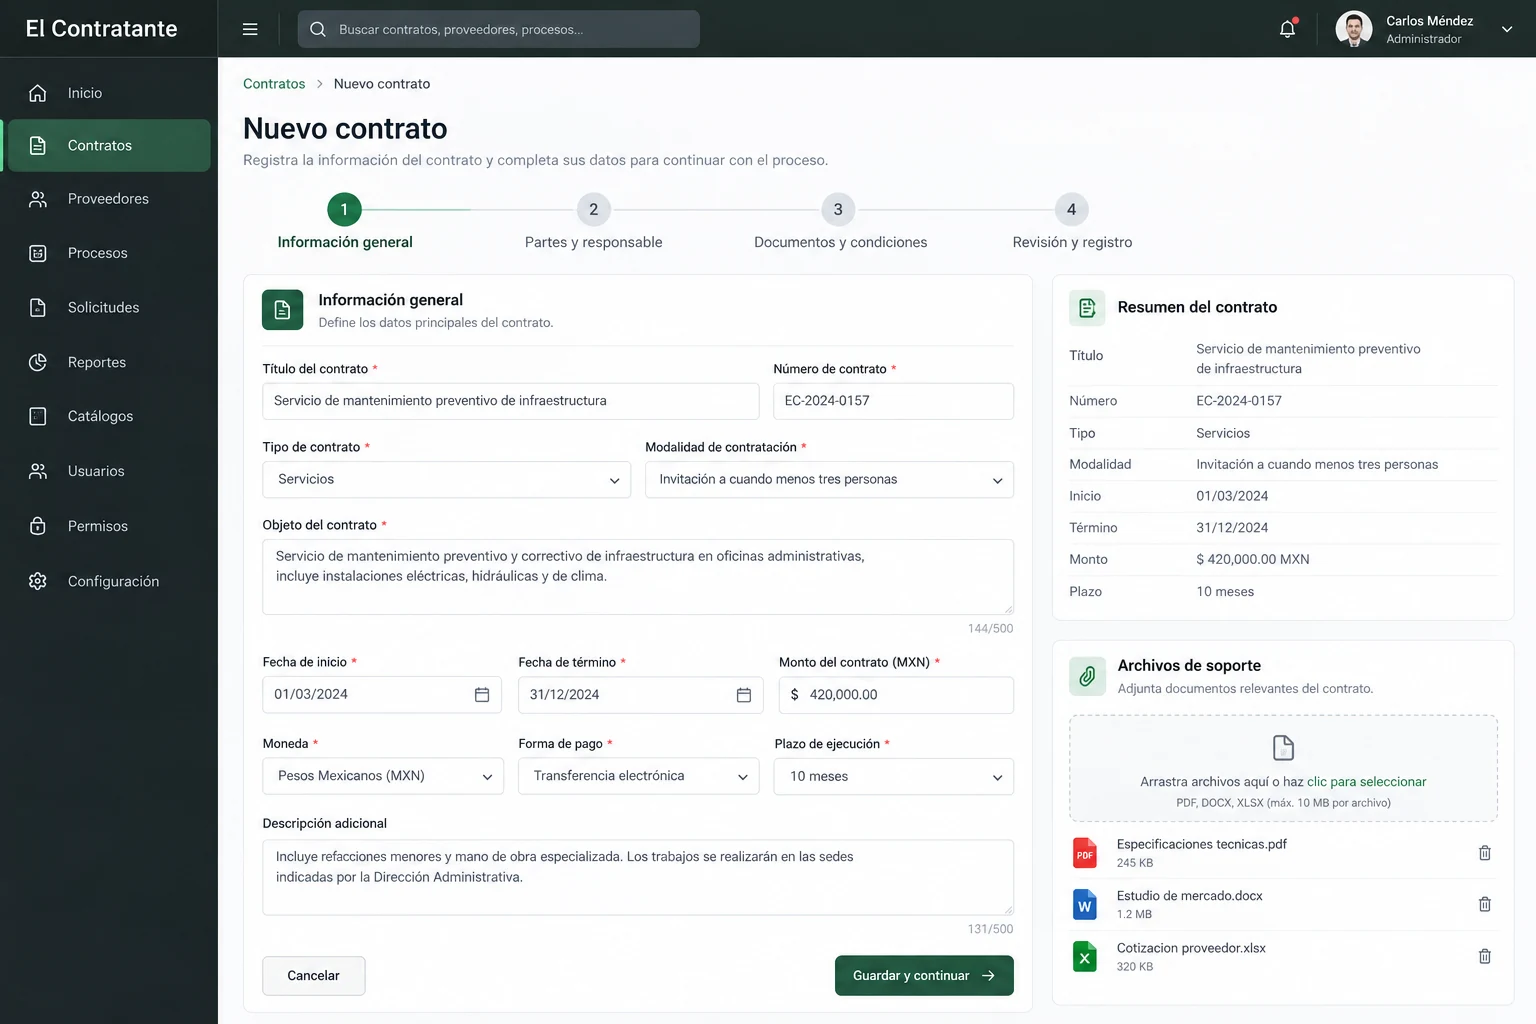Focus the search contracts field

(x=499, y=29)
